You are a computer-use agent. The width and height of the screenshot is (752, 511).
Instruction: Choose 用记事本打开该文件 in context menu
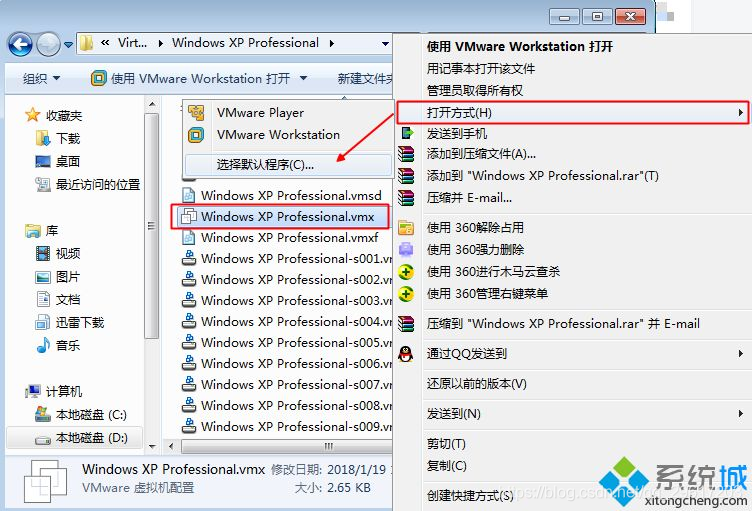pyautogui.click(x=481, y=69)
